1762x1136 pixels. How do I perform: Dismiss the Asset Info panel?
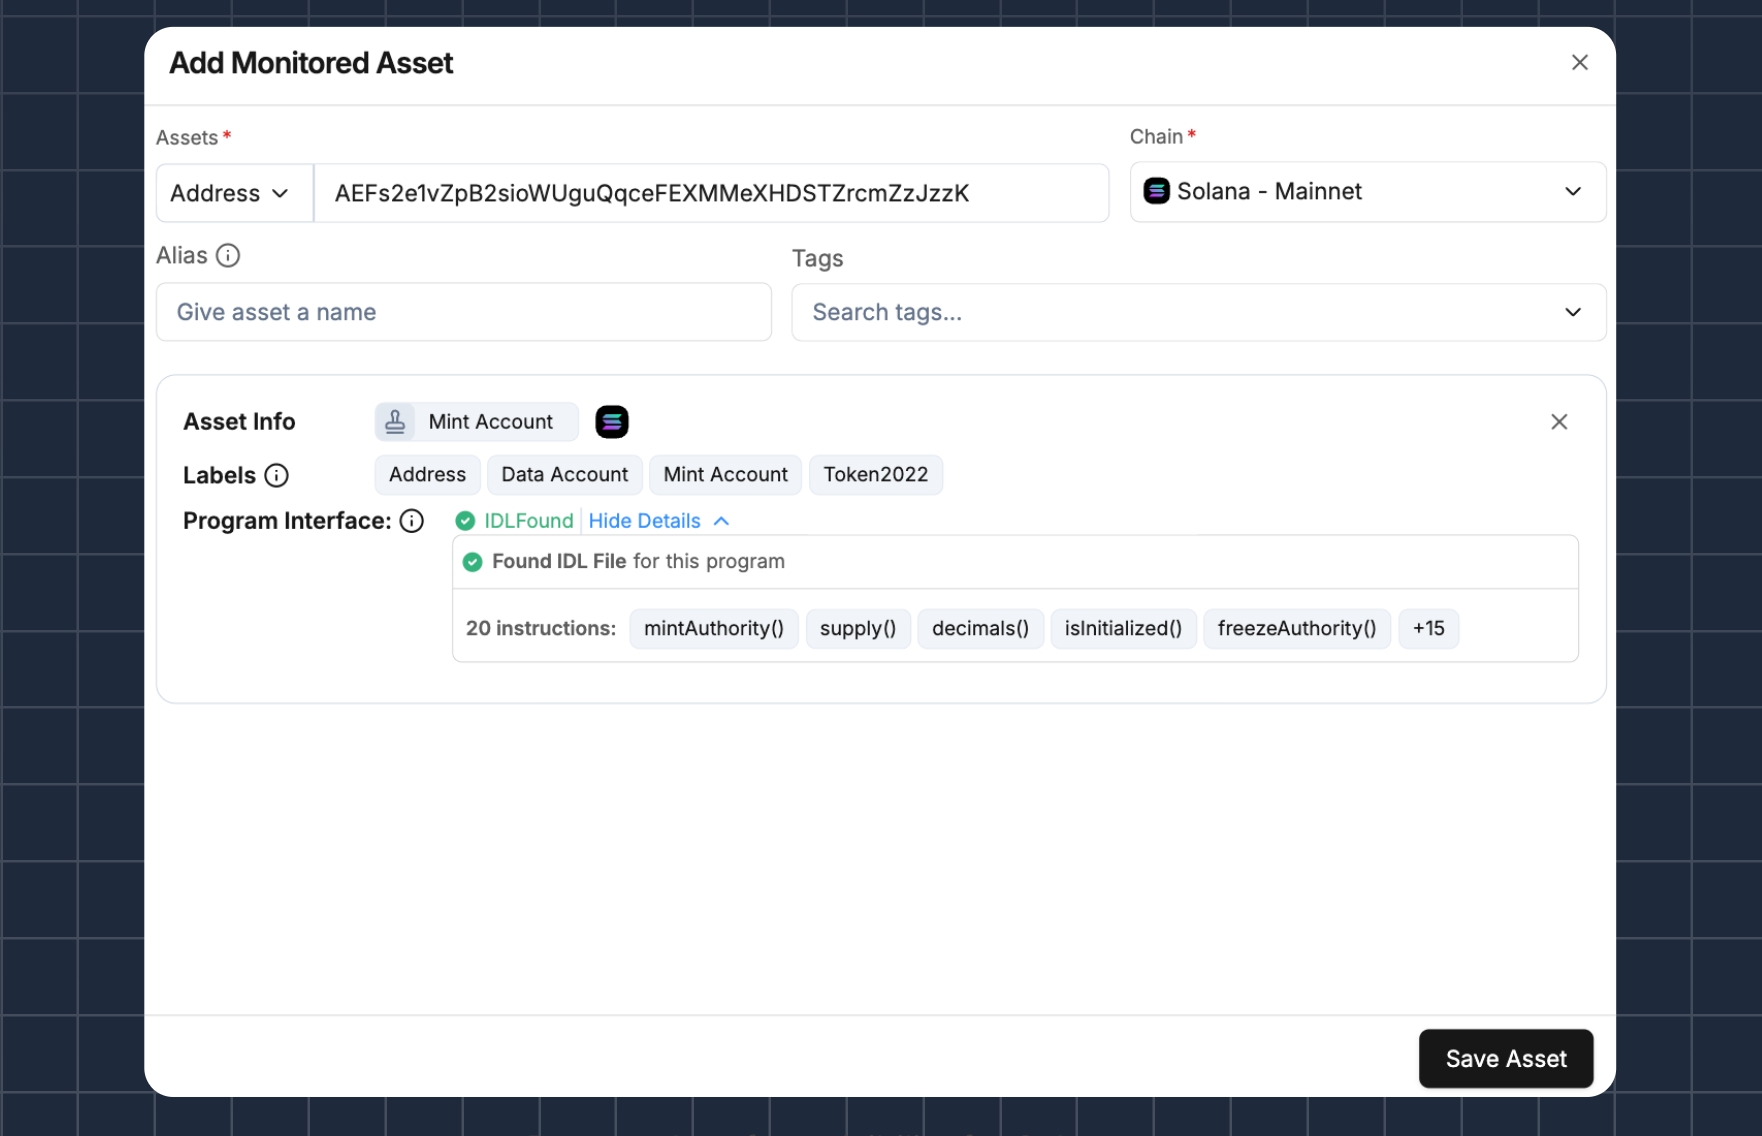1558,422
